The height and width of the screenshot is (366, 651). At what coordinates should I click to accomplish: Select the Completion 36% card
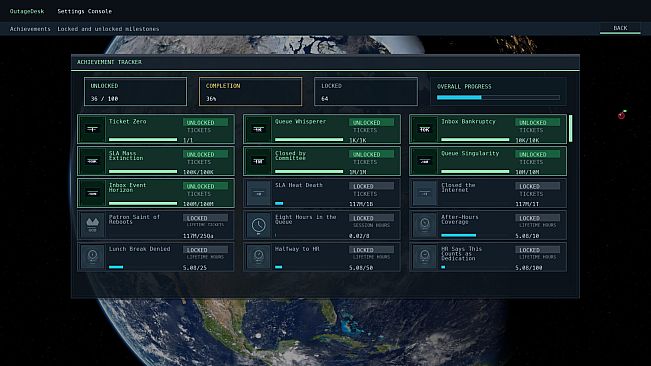[x=250, y=91]
